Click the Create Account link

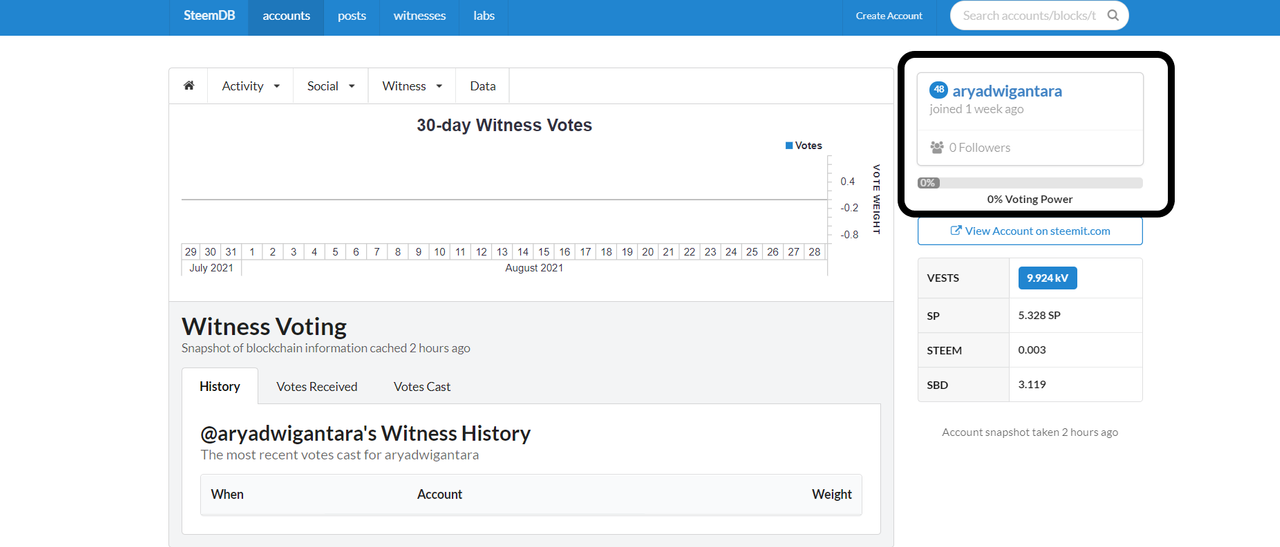889,16
